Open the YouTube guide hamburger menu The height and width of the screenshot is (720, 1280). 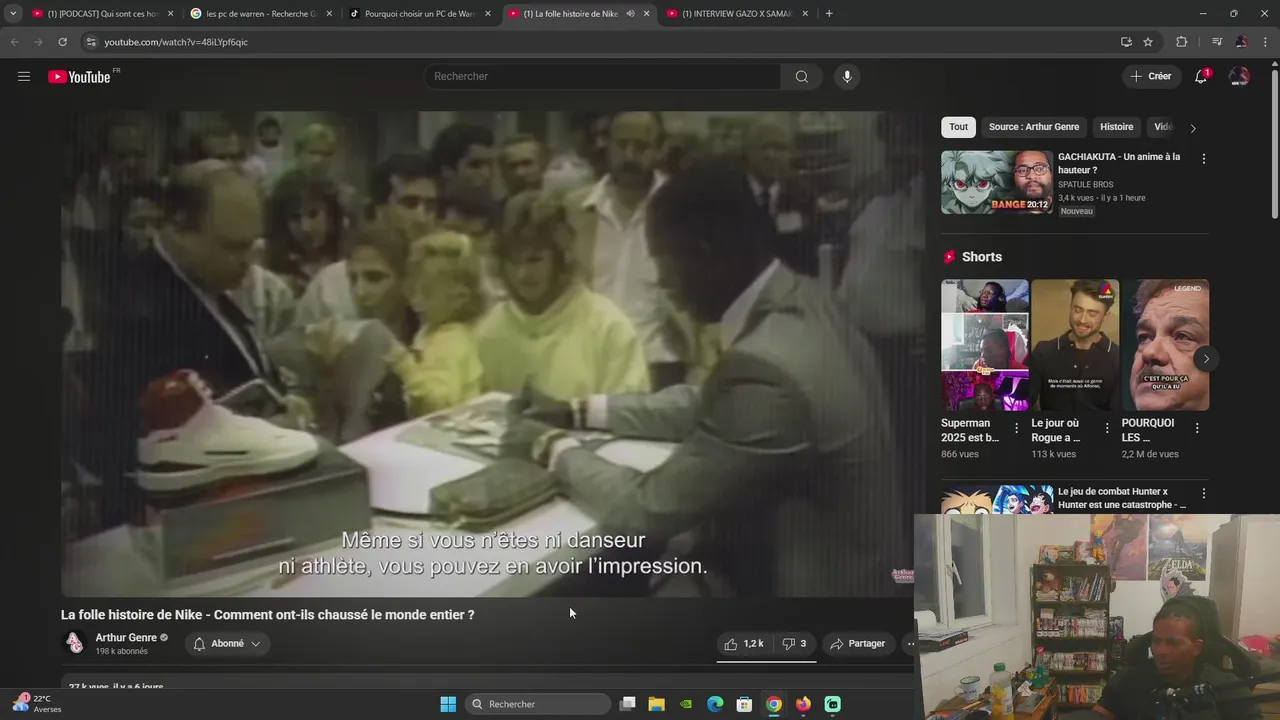pos(24,76)
